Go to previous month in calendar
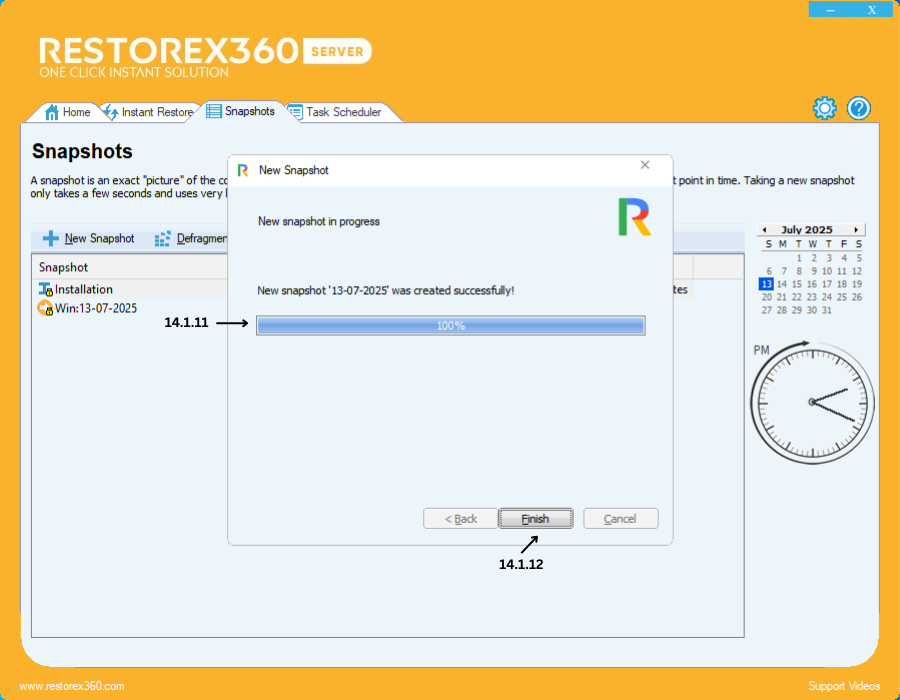Image resolution: width=900 pixels, height=700 pixels. coord(764,230)
